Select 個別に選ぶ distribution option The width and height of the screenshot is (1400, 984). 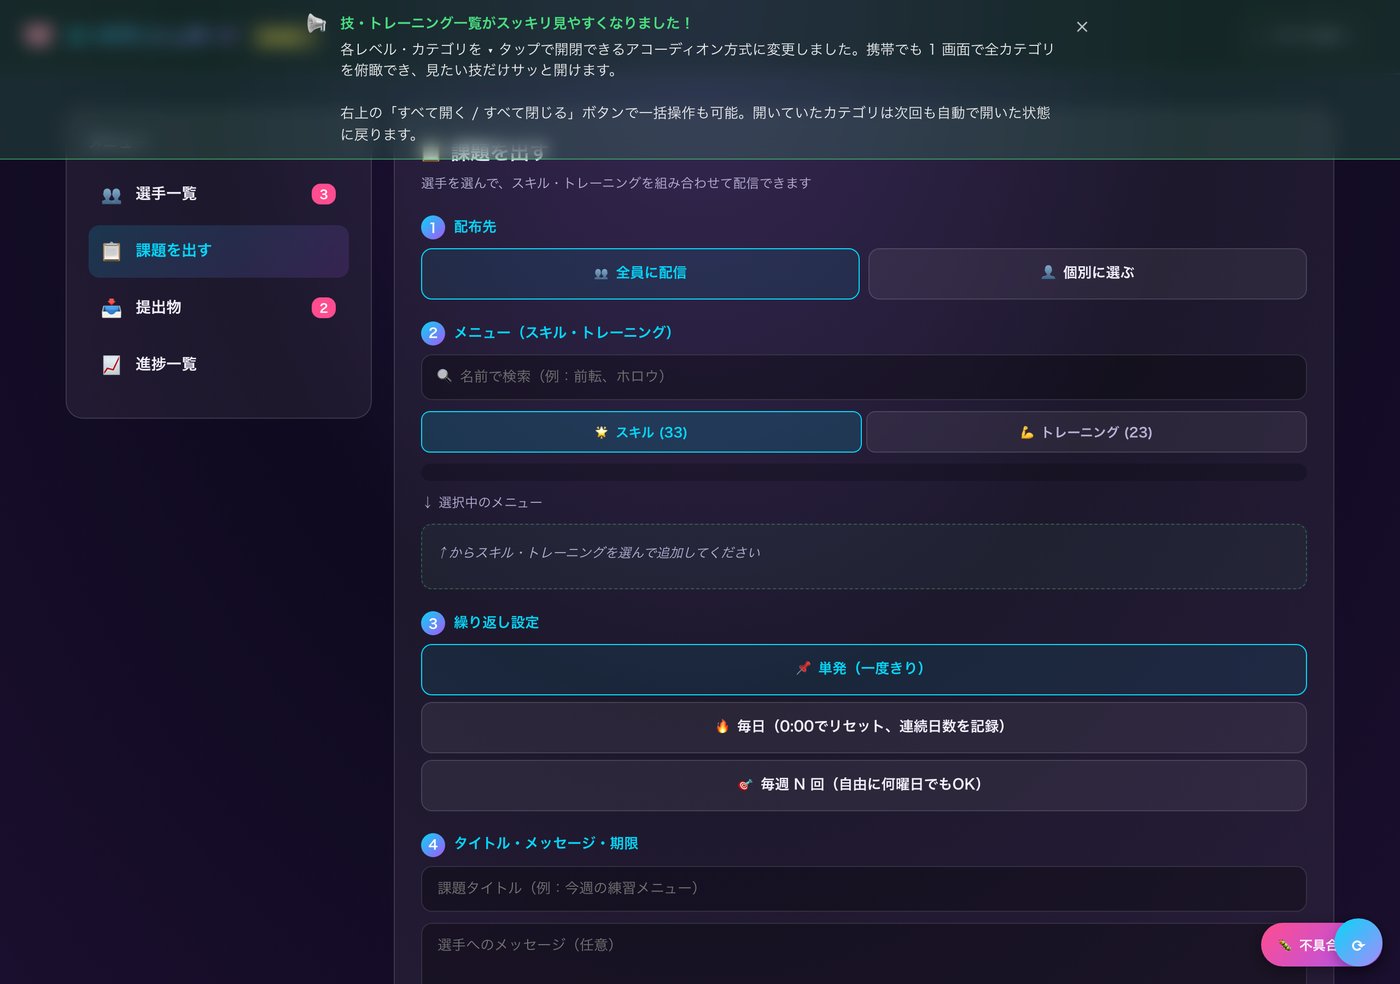pos(1087,273)
